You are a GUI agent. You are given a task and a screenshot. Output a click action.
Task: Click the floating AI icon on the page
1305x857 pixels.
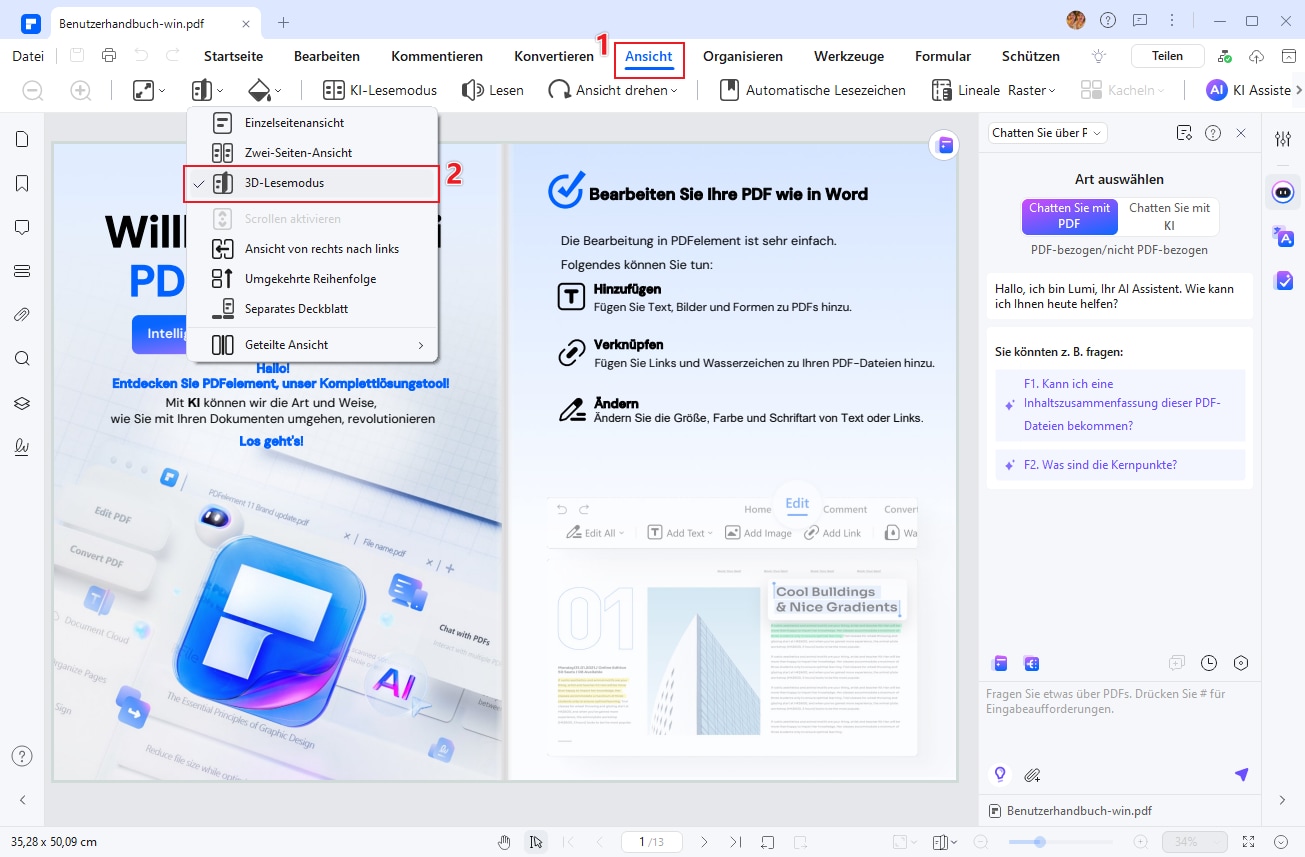tap(943, 145)
